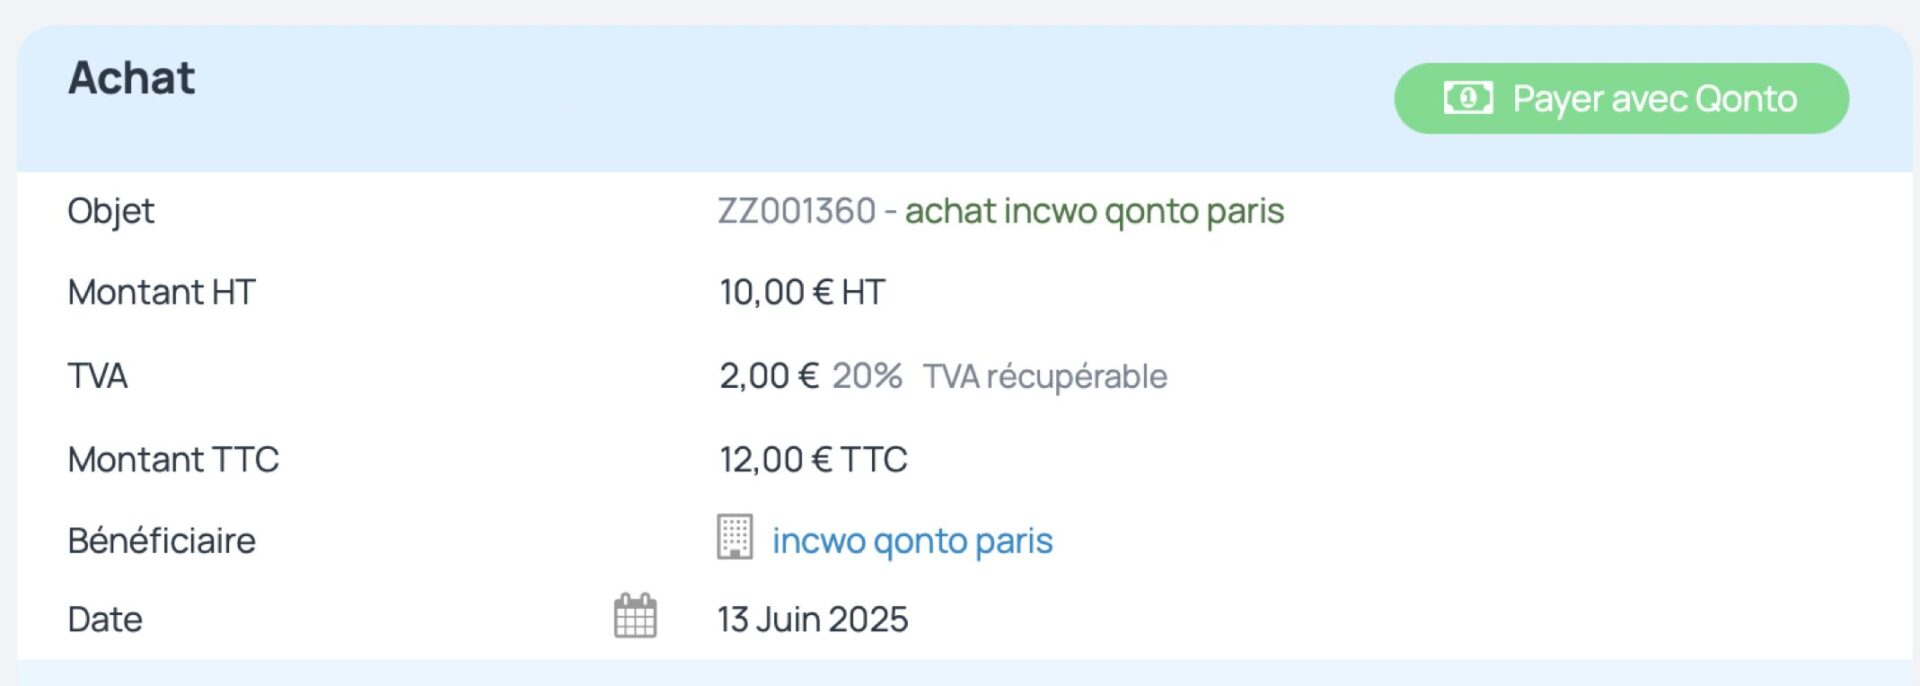Image resolution: width=1920 pixels, height=686 pixels.
Task: Click the 12,00 € TTC amount
Action: point(813,459)
